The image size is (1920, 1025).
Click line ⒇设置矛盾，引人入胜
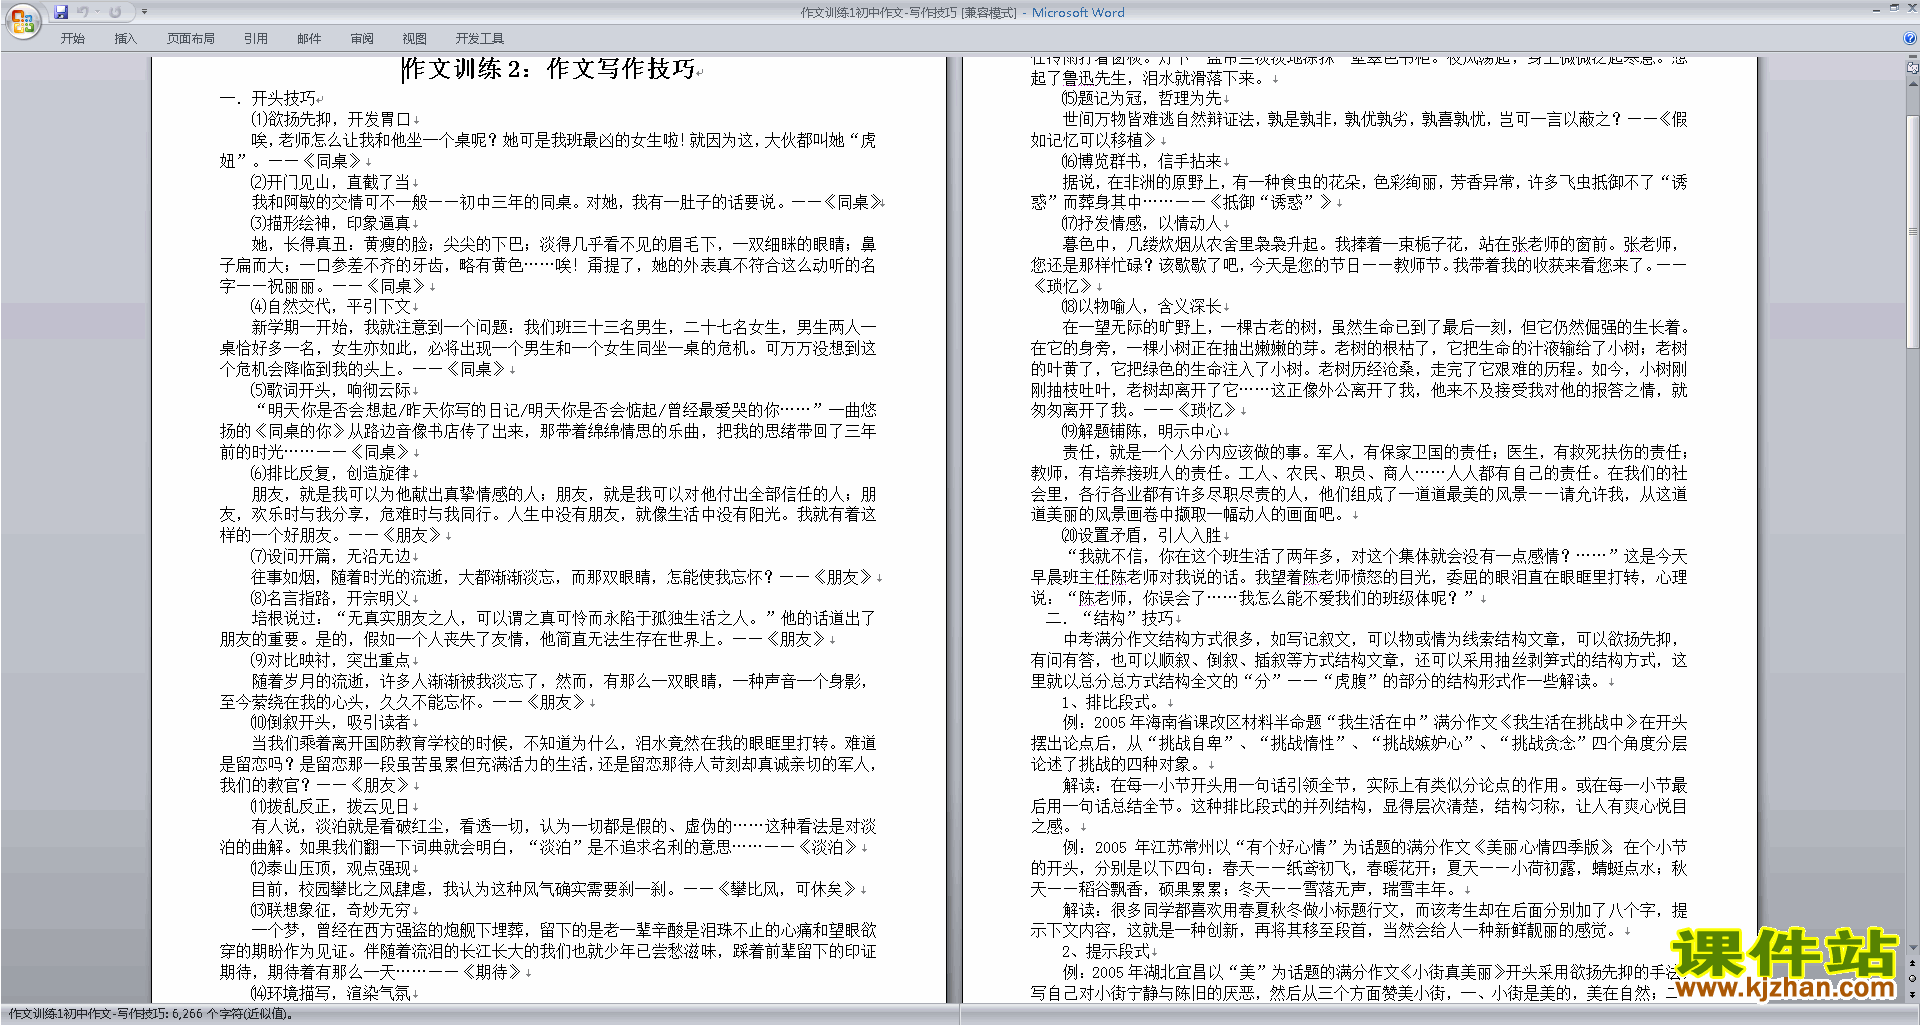pyautogui.click(x=1142, y=535)
